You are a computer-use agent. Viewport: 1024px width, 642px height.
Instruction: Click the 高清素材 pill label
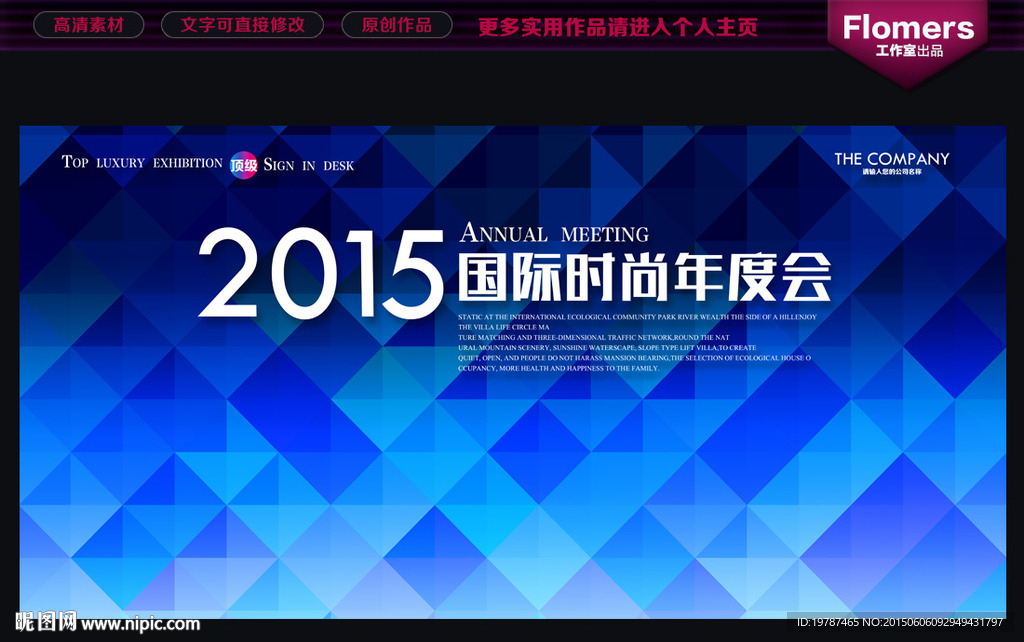point(88,25)
